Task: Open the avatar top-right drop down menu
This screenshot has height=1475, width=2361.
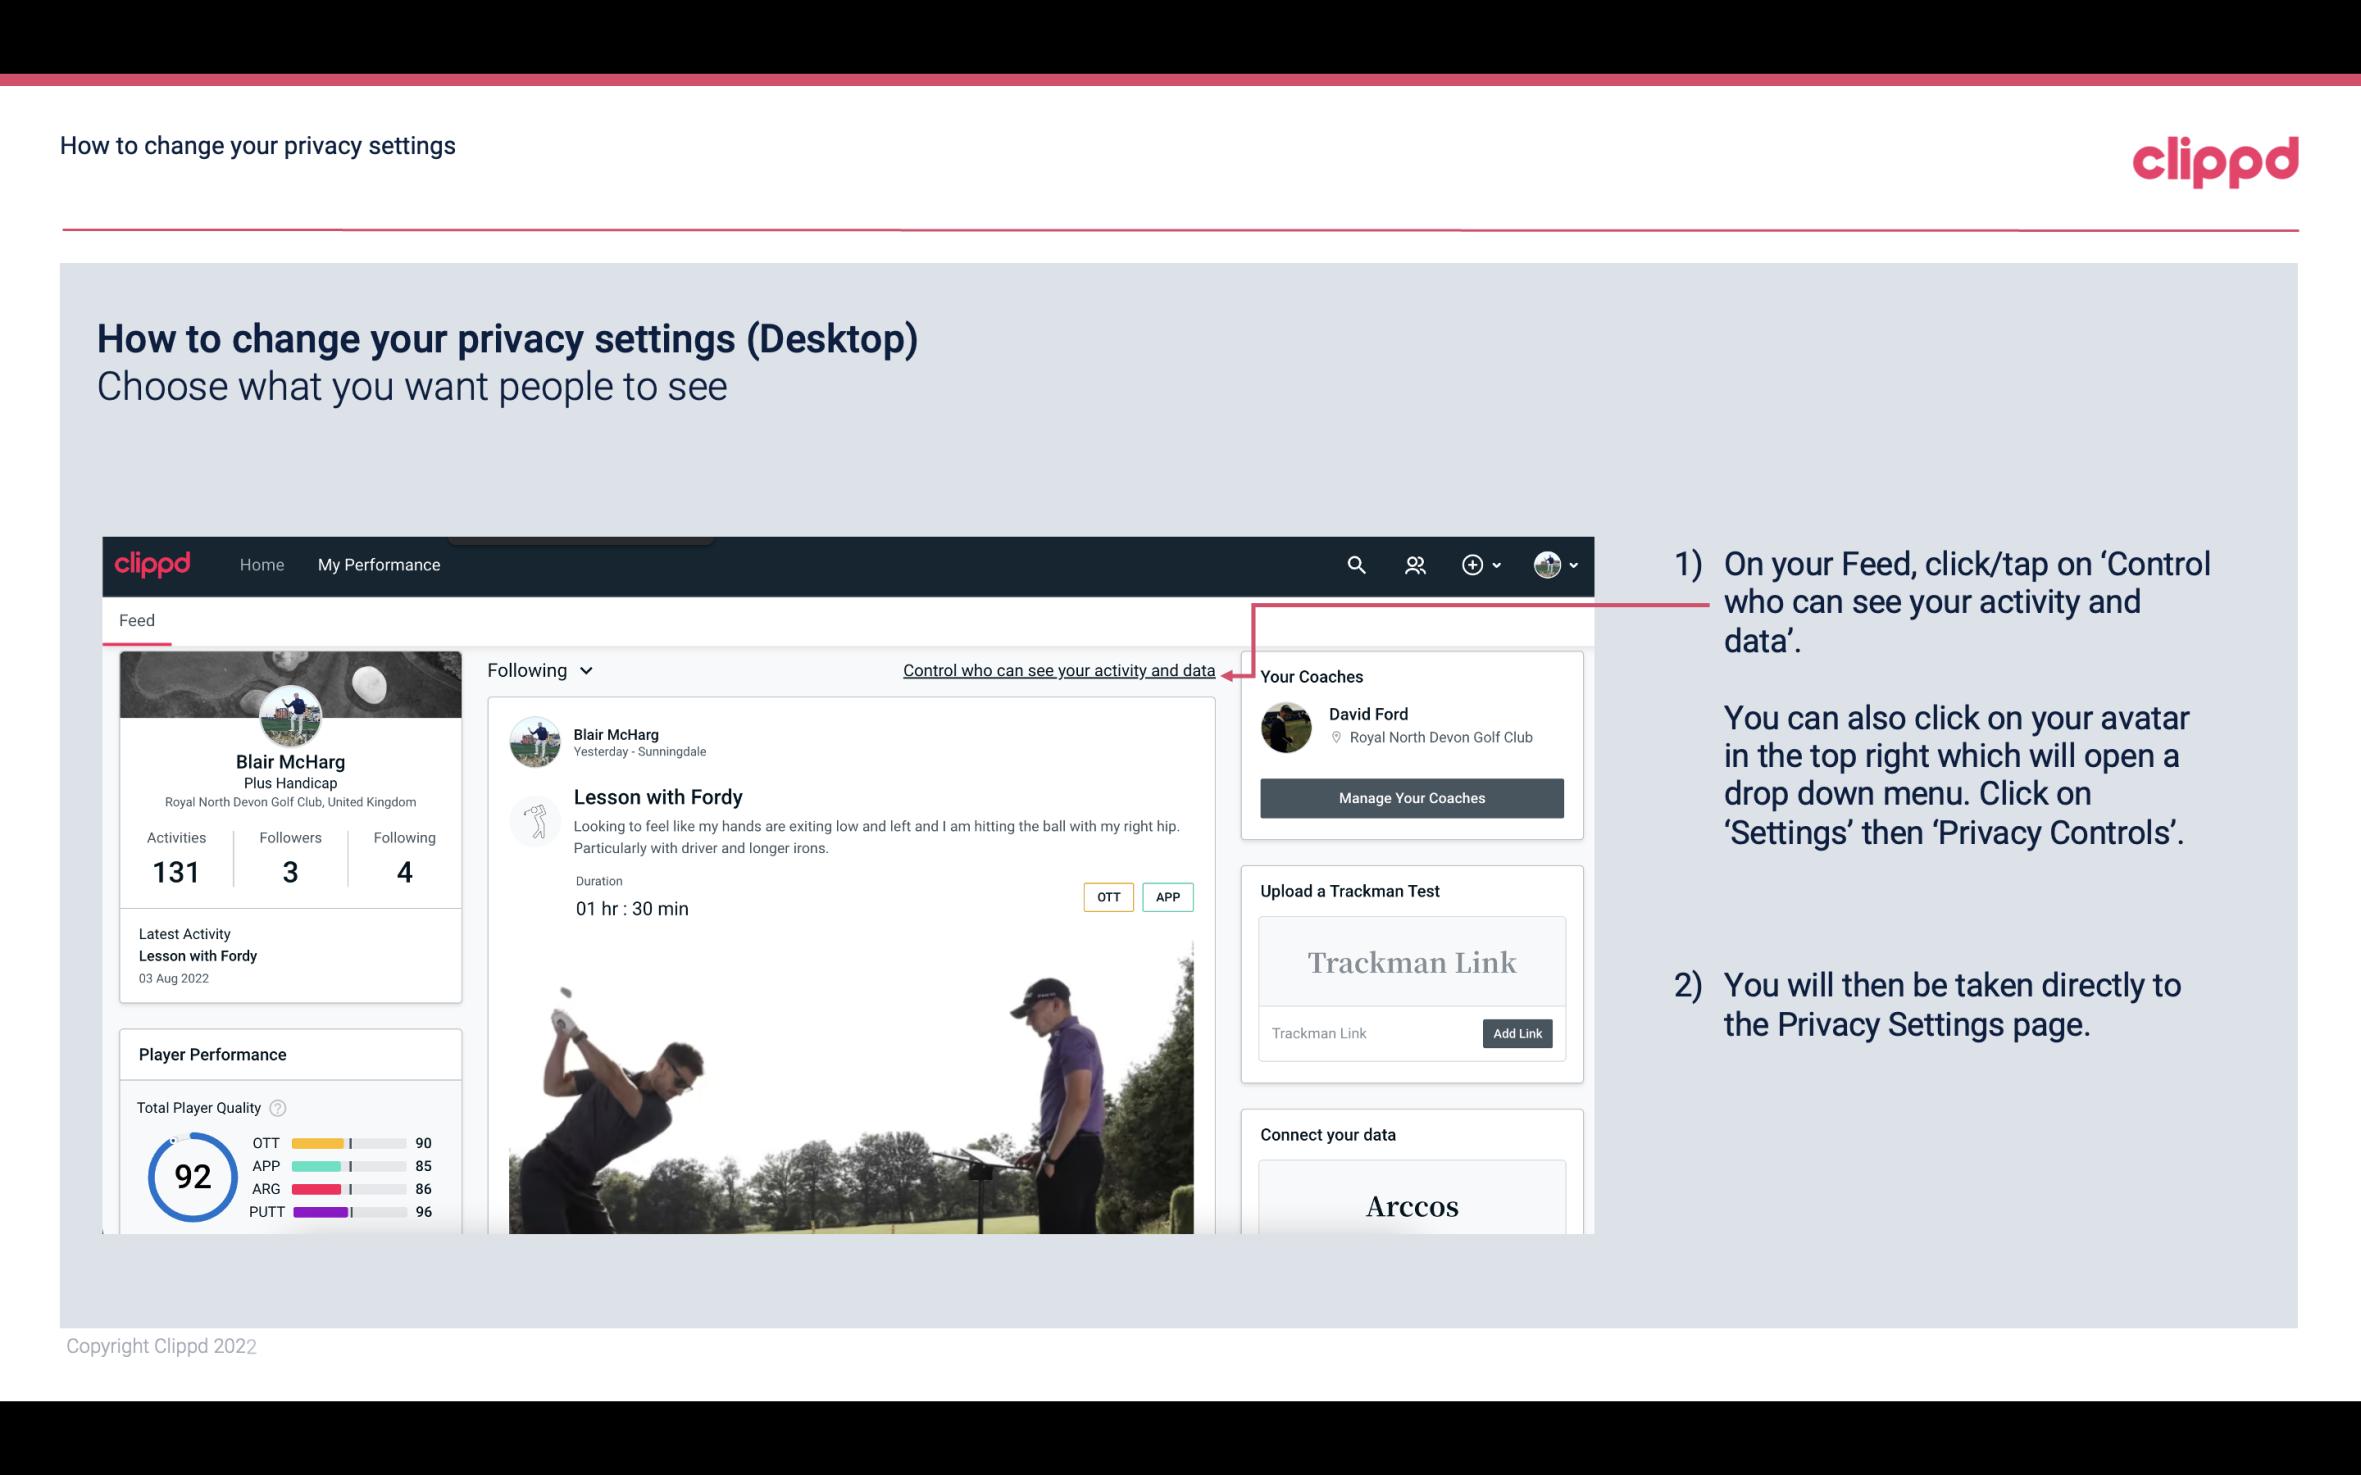Action: (x=1549, y=564)
